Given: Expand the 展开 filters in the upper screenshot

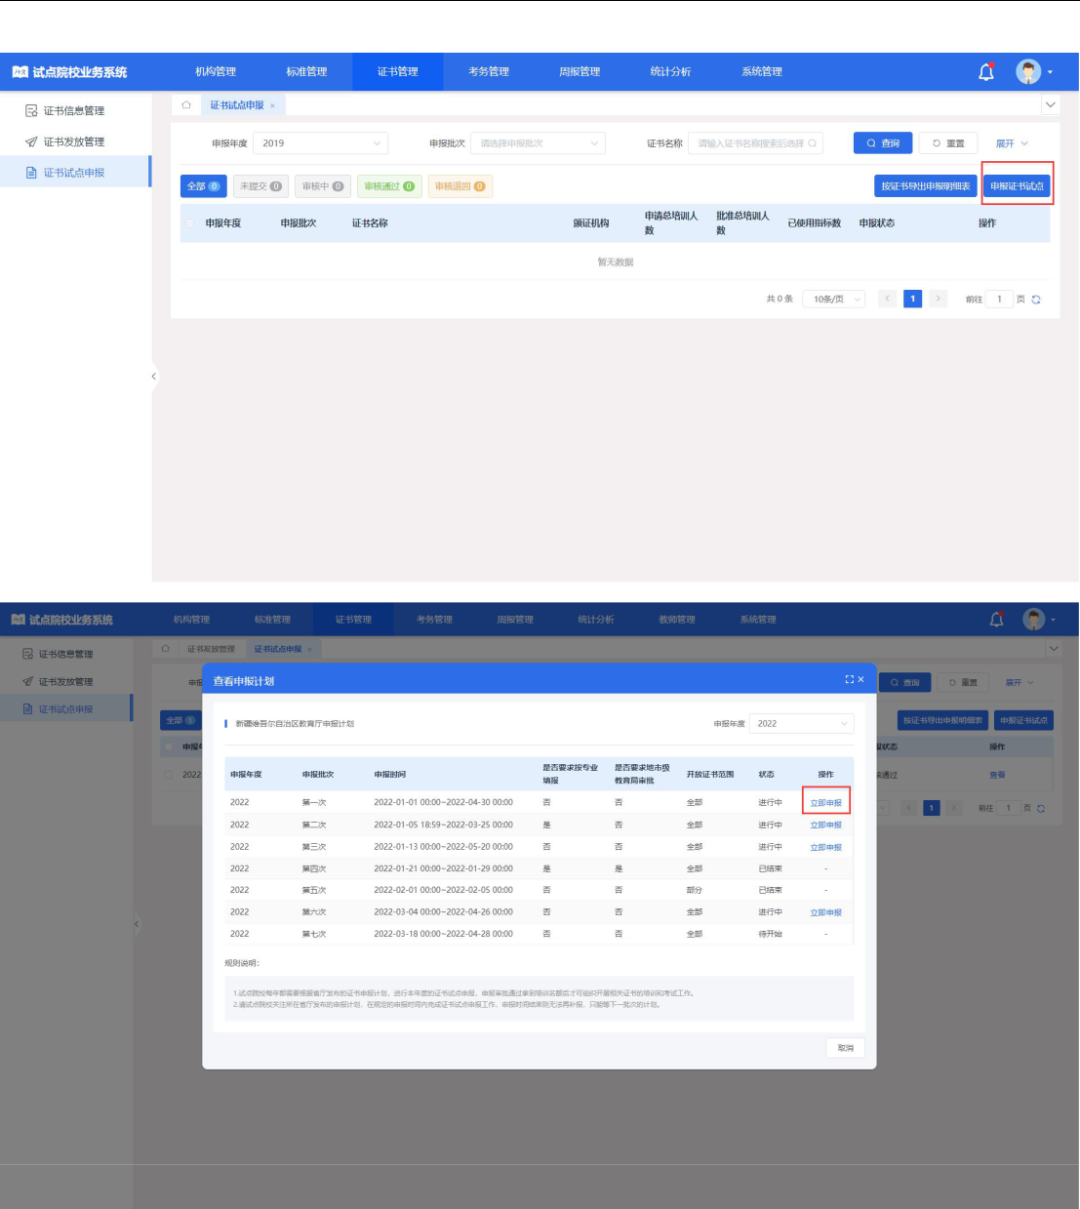Looking at the screenshot, I should pyautogui.click(x=1012, y=143).
